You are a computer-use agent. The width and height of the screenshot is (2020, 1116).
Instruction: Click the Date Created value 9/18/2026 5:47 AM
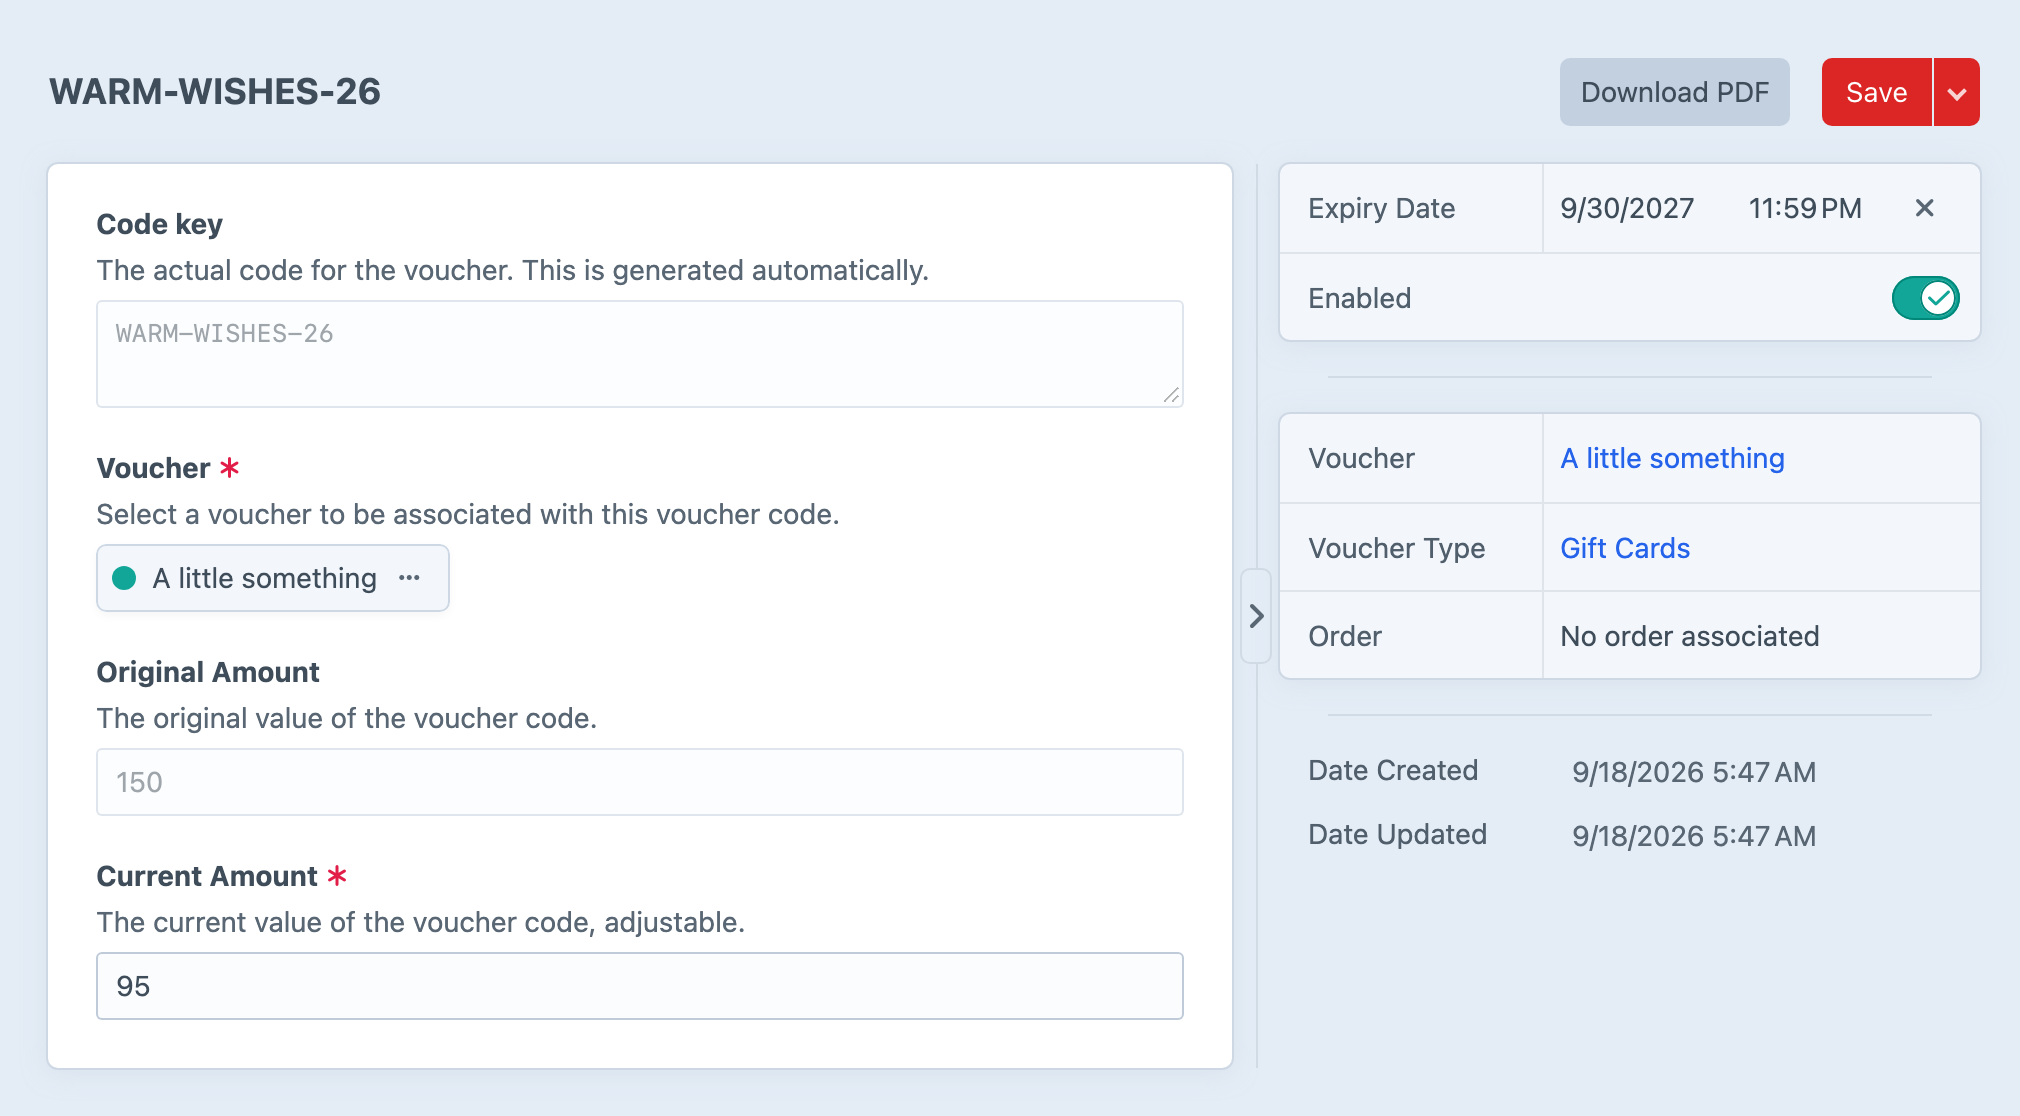click(x=1693, y=772)
